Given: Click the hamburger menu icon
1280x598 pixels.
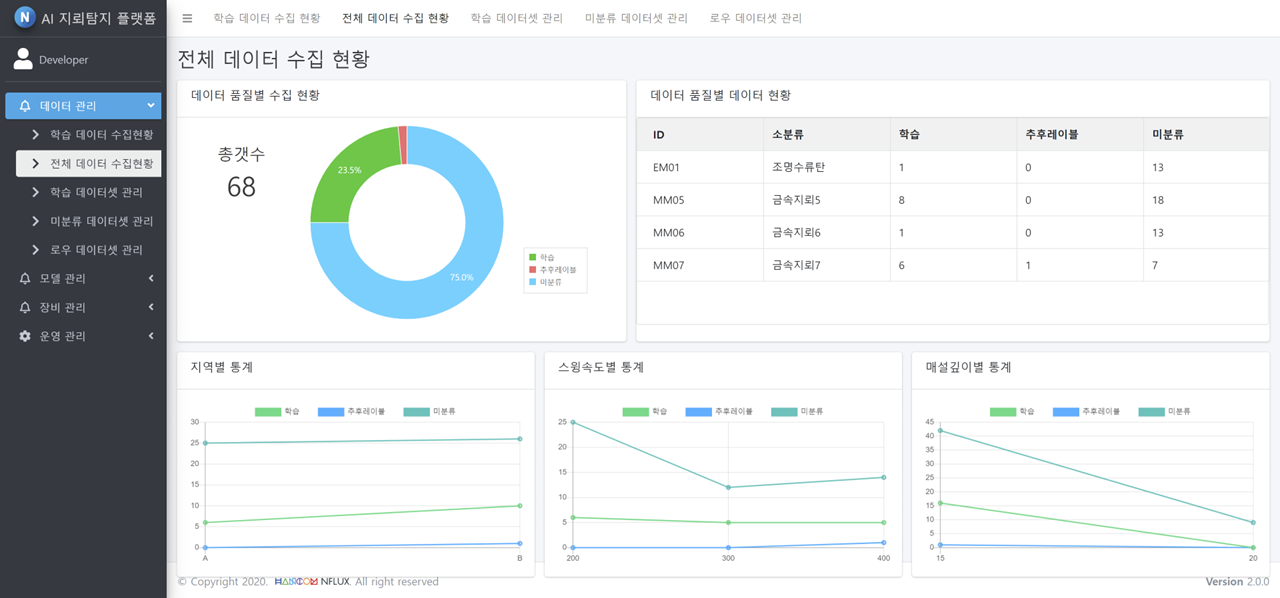Looking at the screenshot, I should click(187, 18).
